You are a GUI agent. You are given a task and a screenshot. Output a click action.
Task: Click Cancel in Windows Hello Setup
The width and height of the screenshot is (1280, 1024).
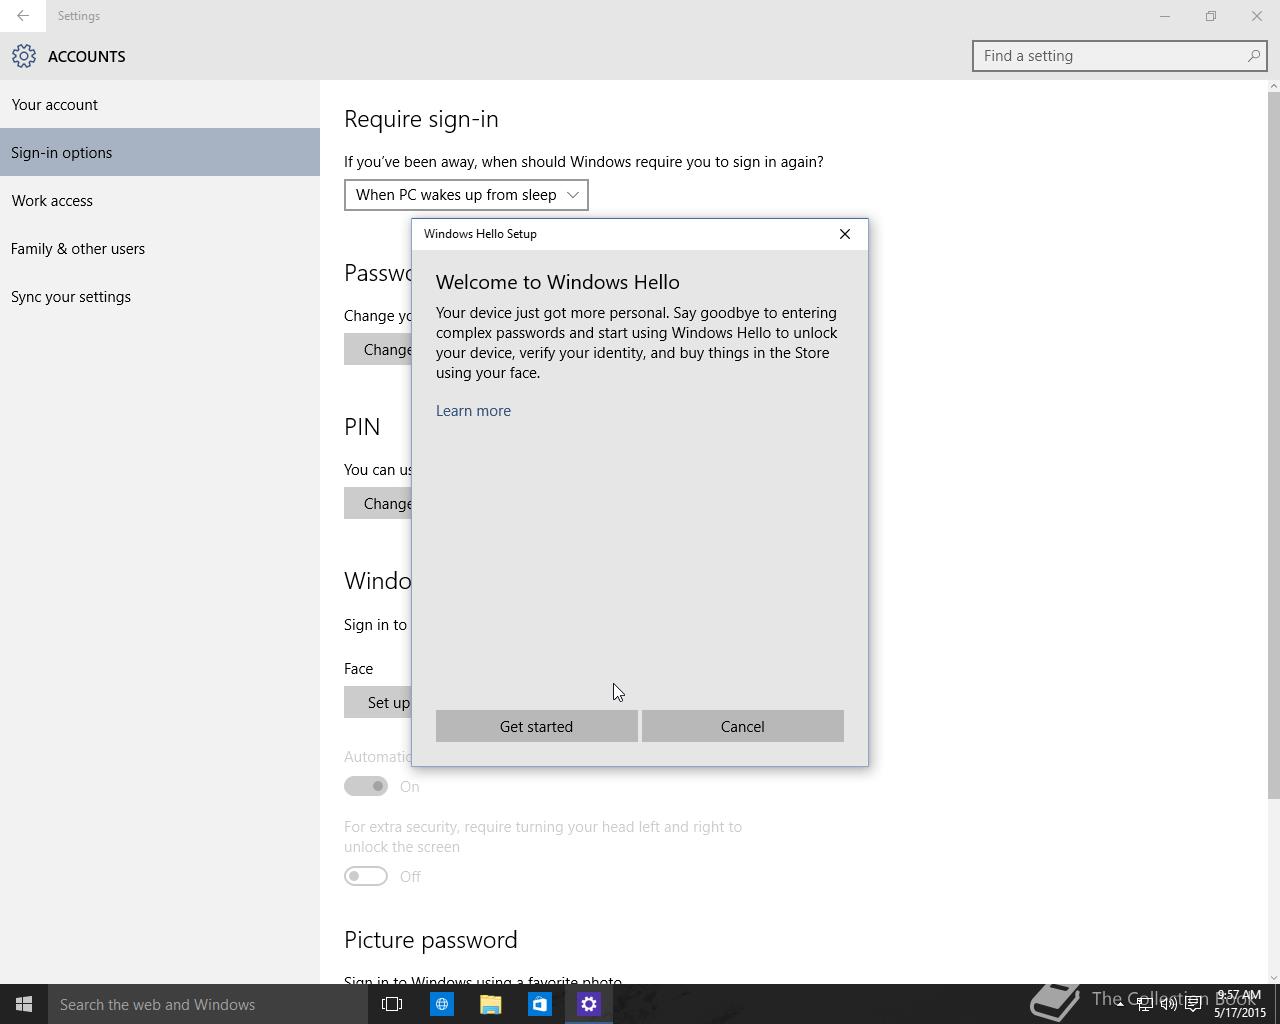click(742, 726)
